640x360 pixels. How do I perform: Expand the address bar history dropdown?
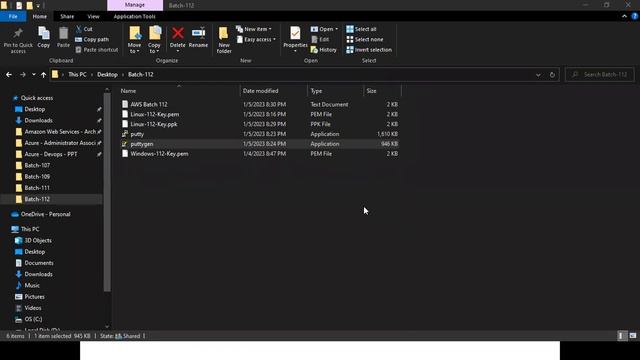tap(538, 75)
